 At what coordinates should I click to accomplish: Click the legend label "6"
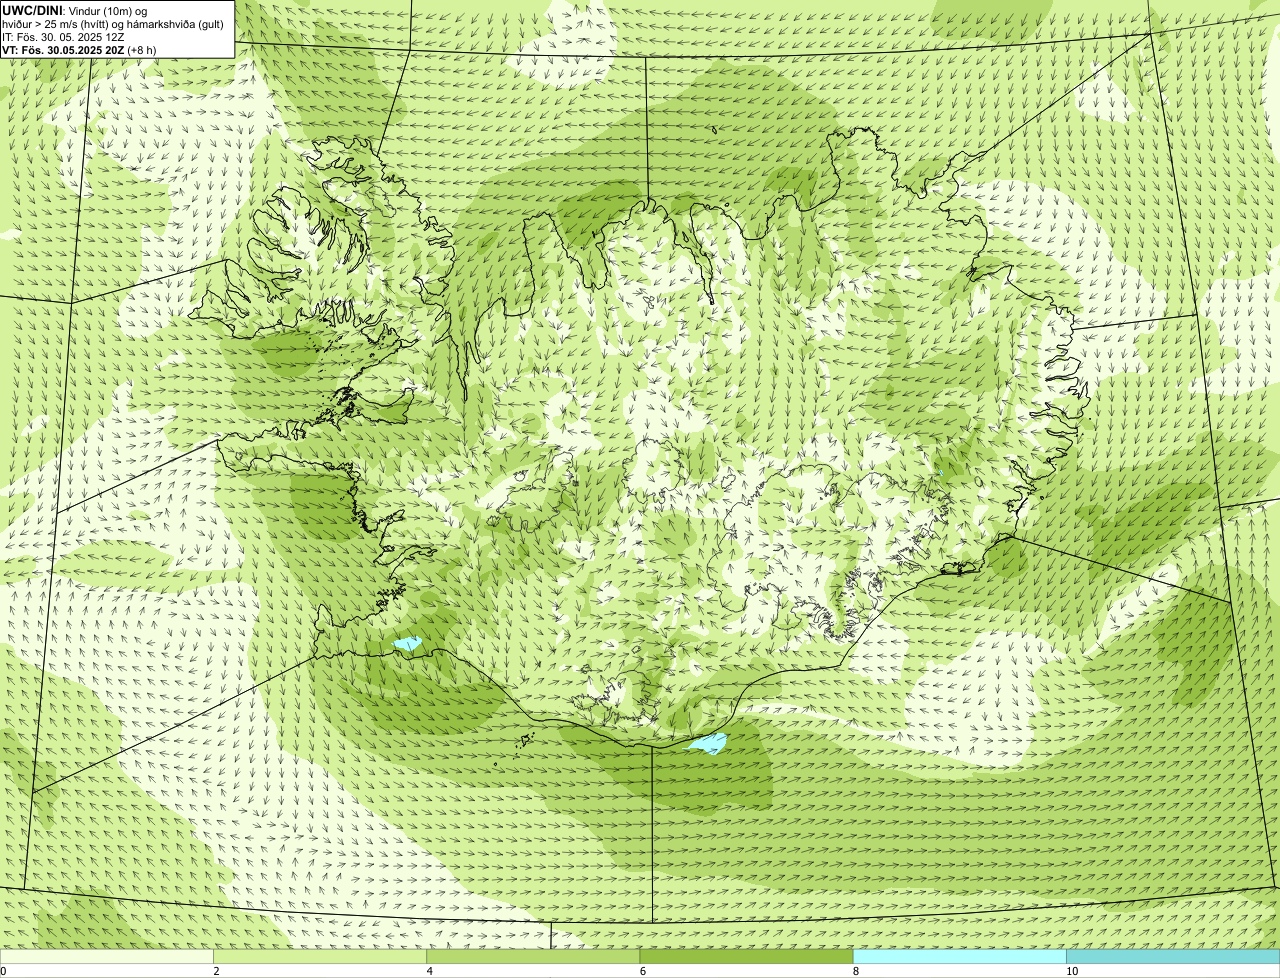pyautogui.click(x=643, y=971)
